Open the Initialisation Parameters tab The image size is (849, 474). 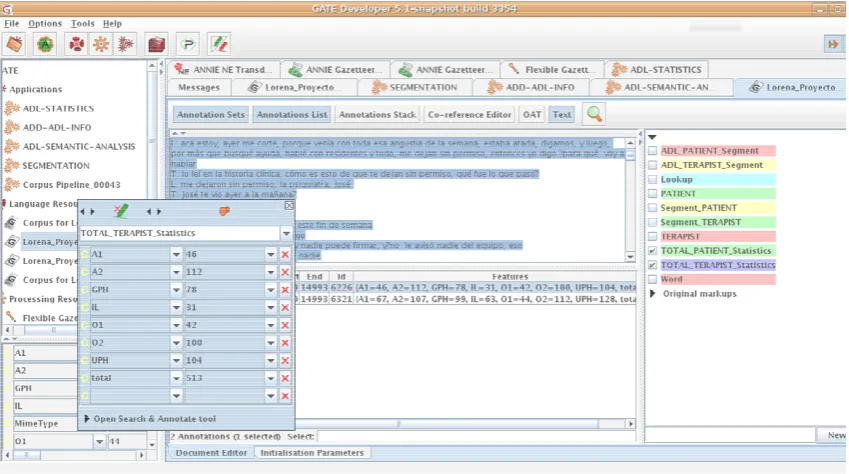tap(312, 453)
